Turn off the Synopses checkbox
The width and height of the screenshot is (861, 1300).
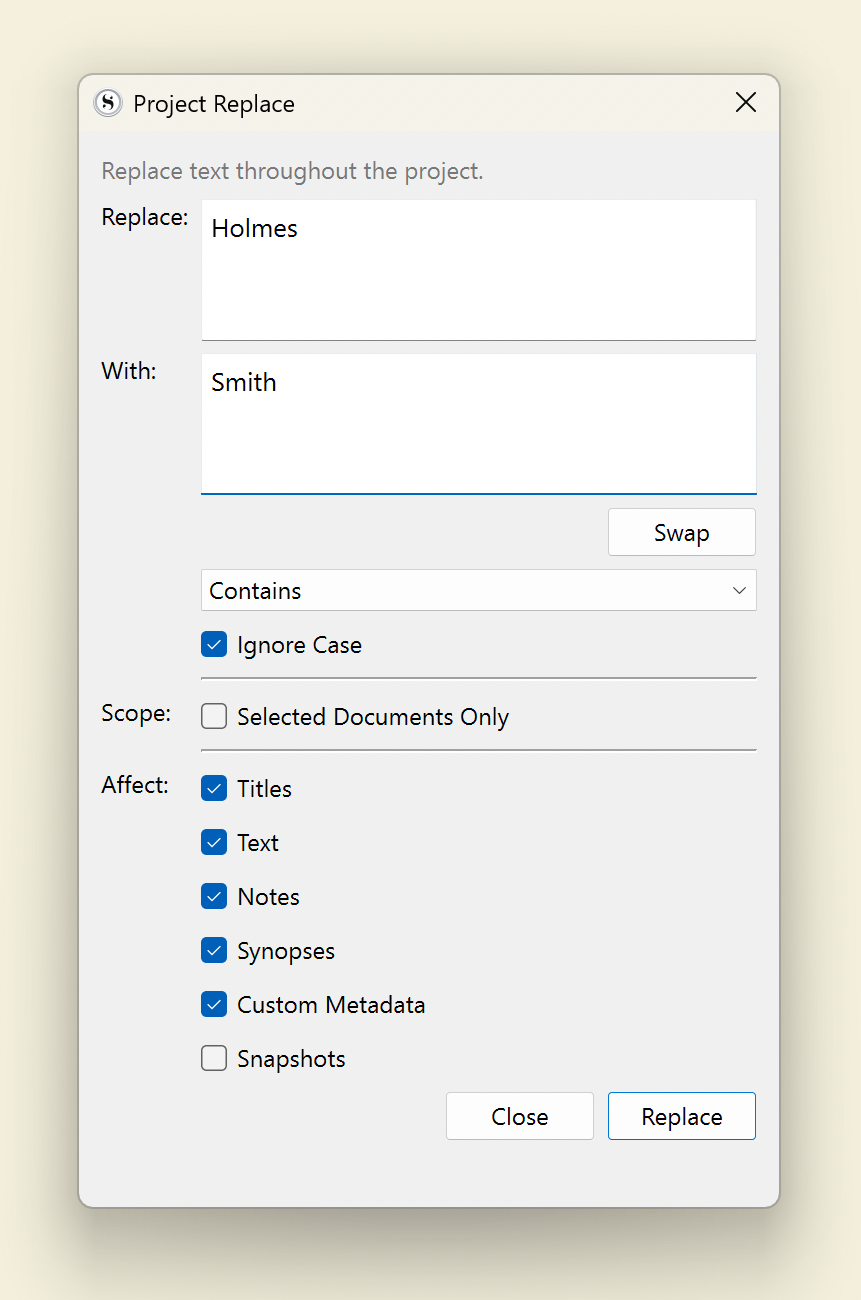tap(214, 951)
